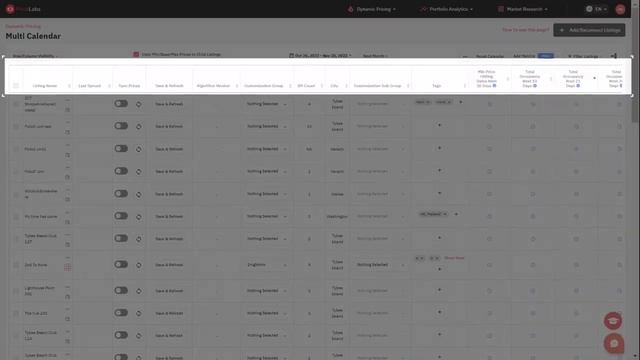640x360 pixels.
Task: Open the chat support bubble
Action: (x=614, y=343)
